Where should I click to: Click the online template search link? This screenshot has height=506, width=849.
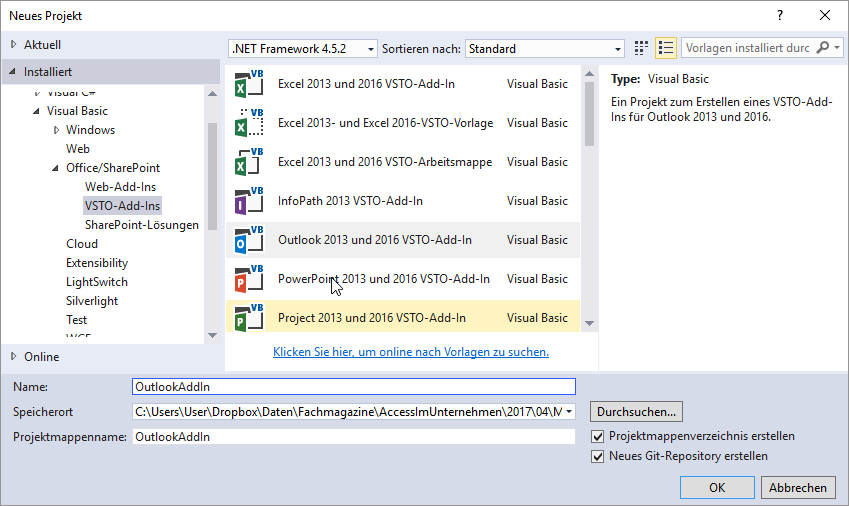point(411,352)
